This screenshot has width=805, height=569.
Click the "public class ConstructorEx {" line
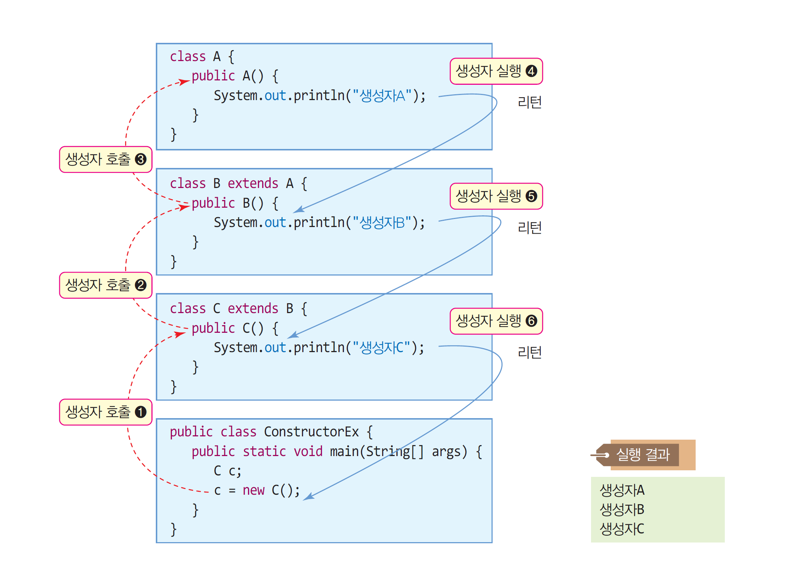click(271, 431)
